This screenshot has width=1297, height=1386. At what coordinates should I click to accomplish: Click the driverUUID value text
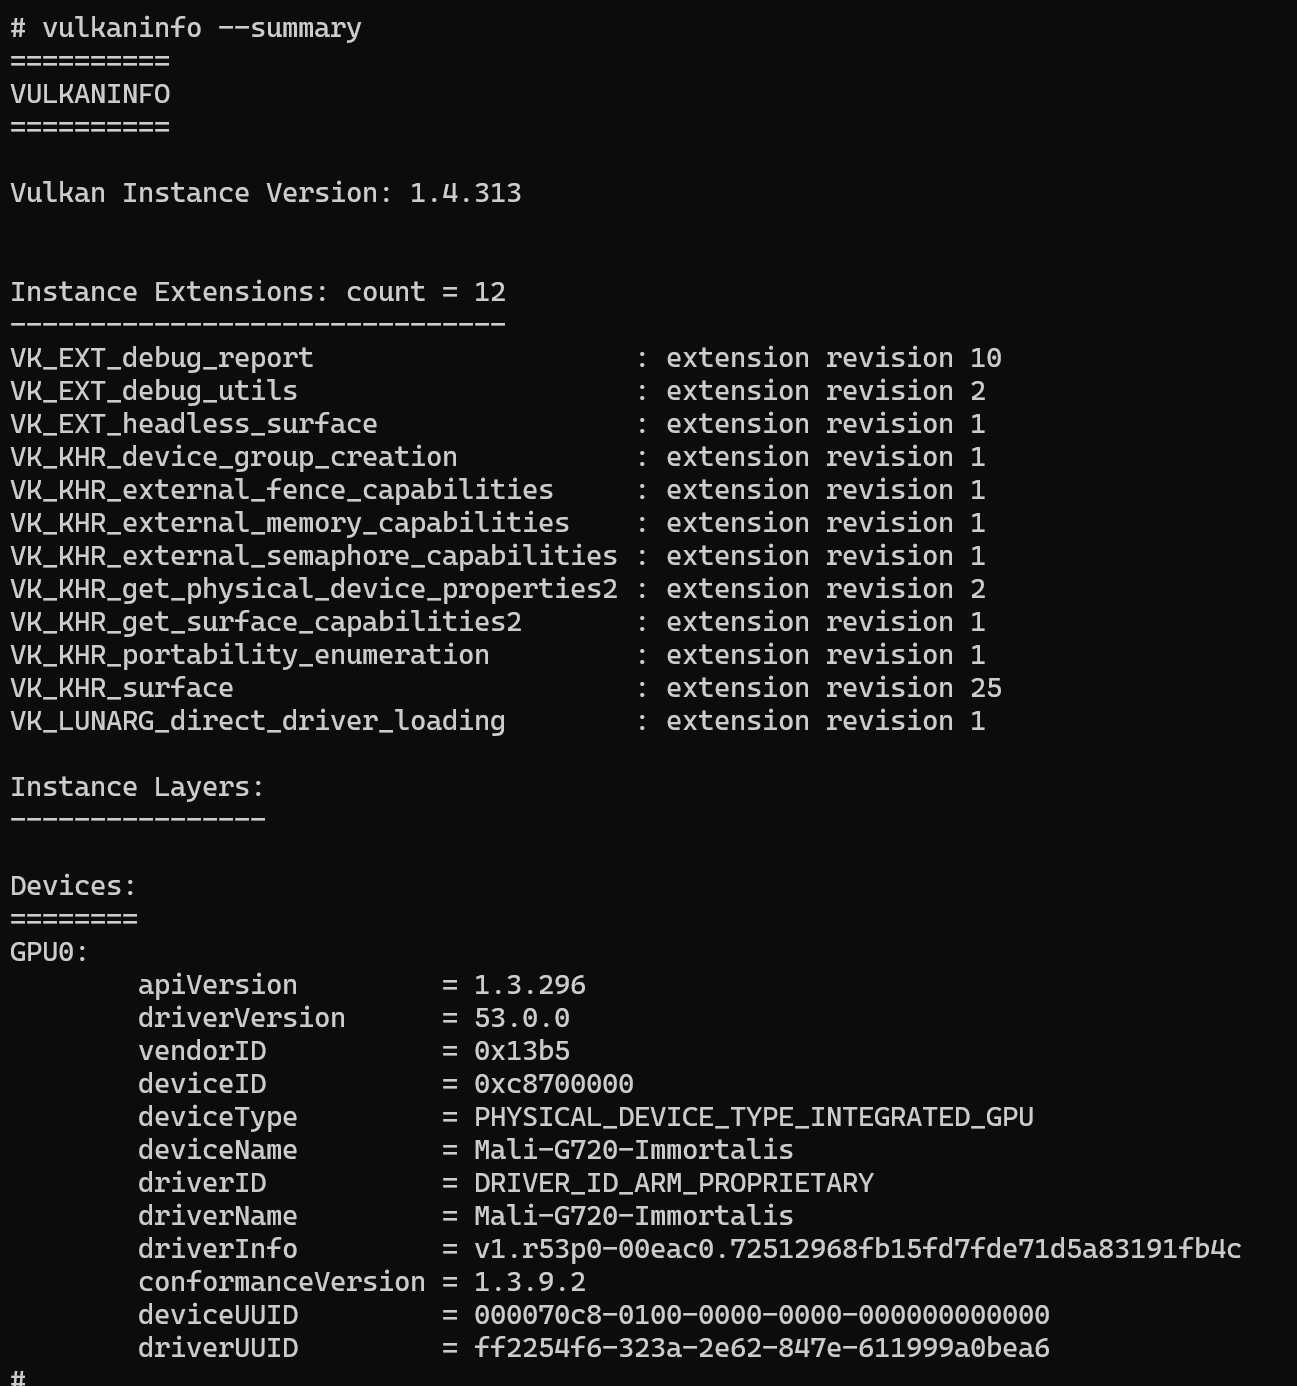(x=761, y=1348)
